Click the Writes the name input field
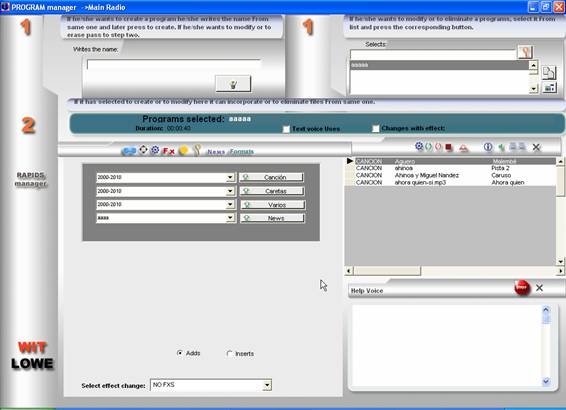Screen dimensions: 566x410 tap(174, 65)
